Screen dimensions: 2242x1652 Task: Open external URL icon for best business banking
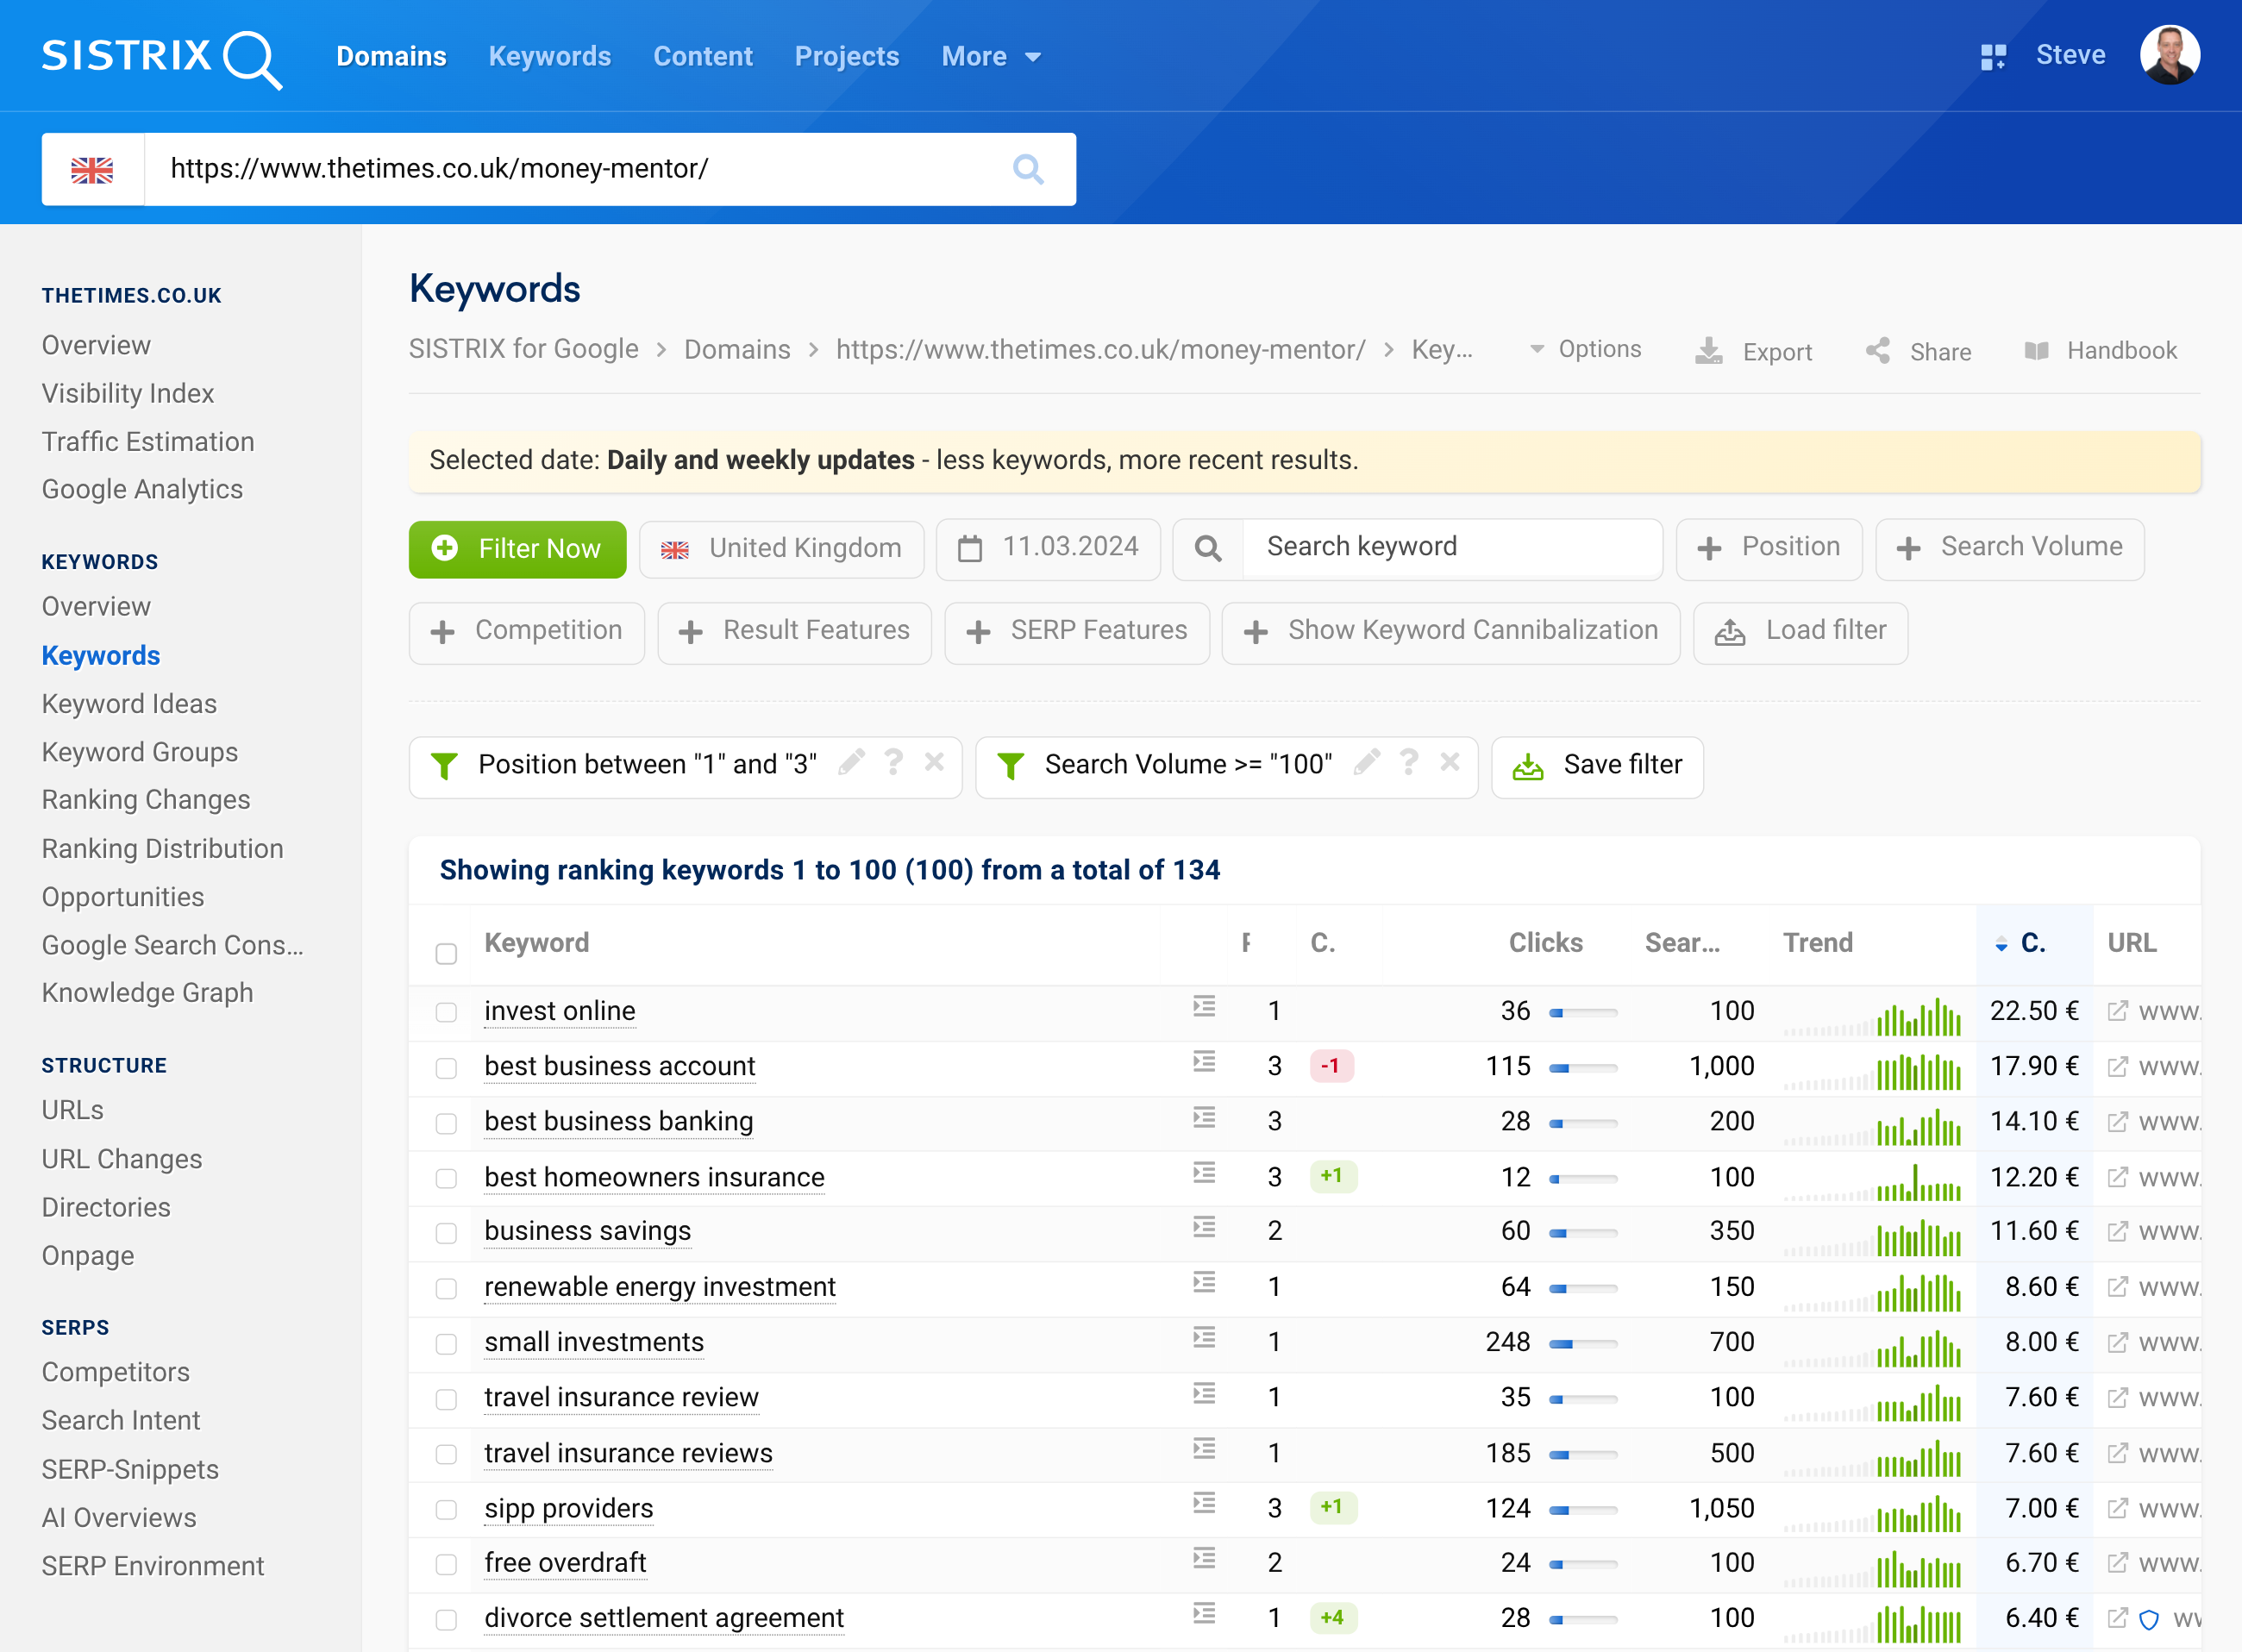[x=2118, y=1122]
